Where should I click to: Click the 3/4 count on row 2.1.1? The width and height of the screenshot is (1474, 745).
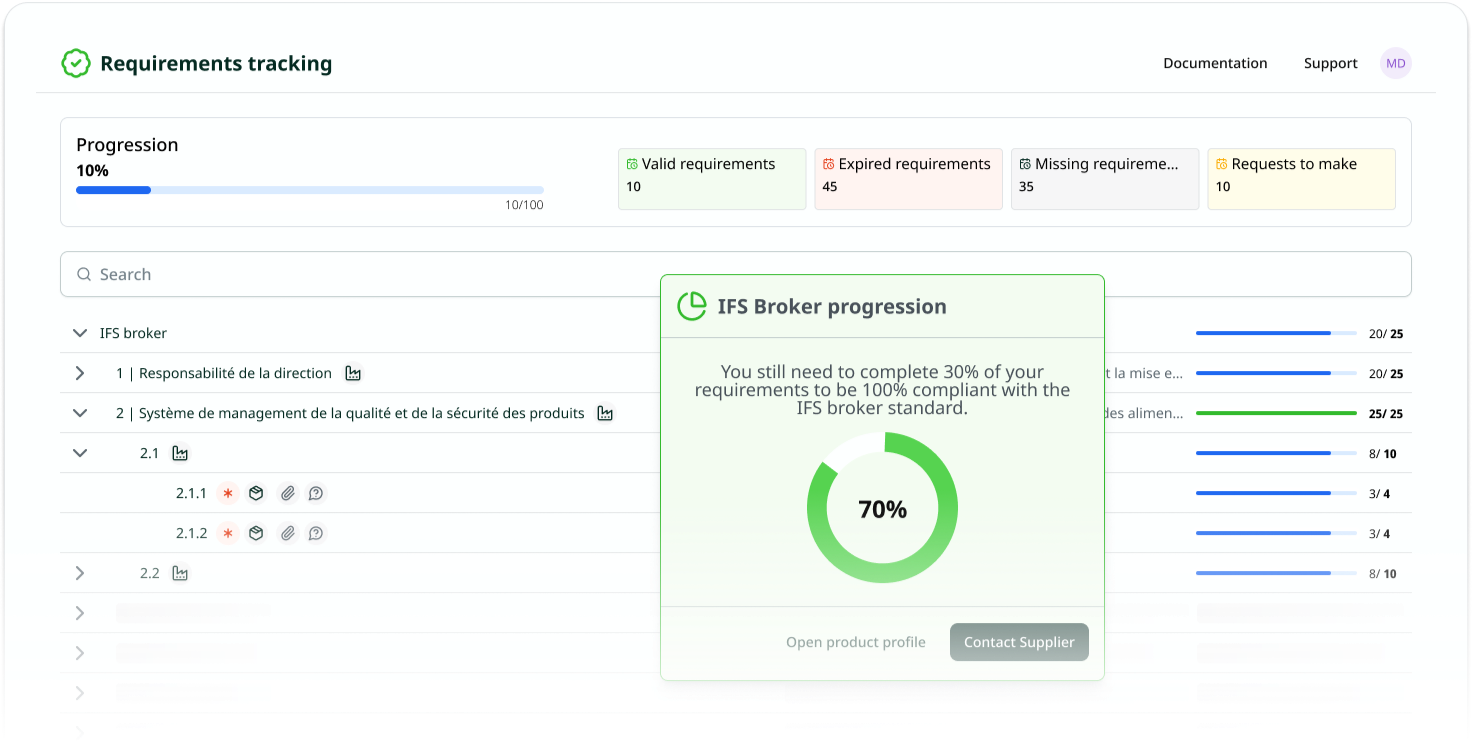coord(1380,494)
